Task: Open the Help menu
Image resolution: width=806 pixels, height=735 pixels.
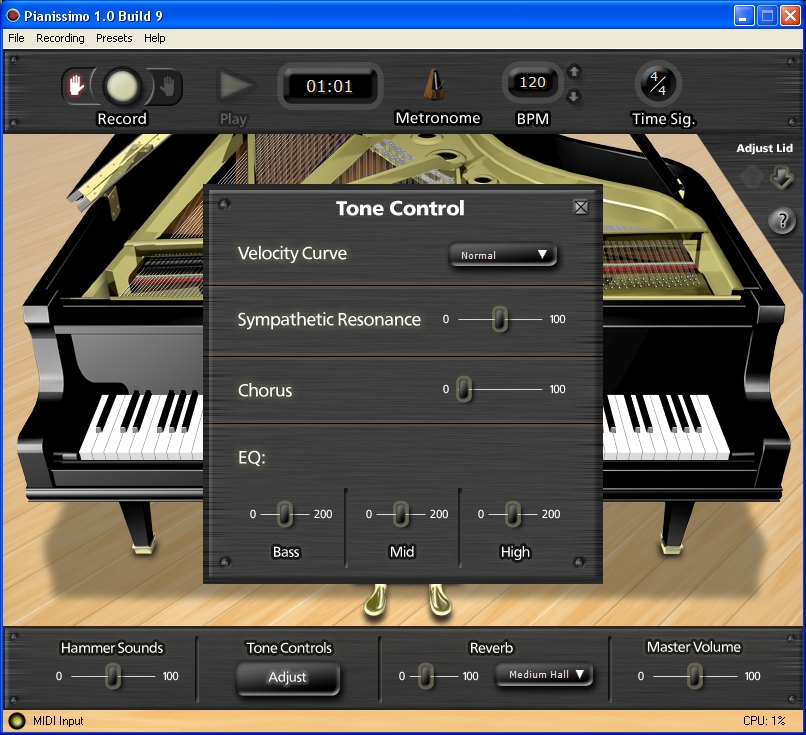Action: [x=155, y=38]
